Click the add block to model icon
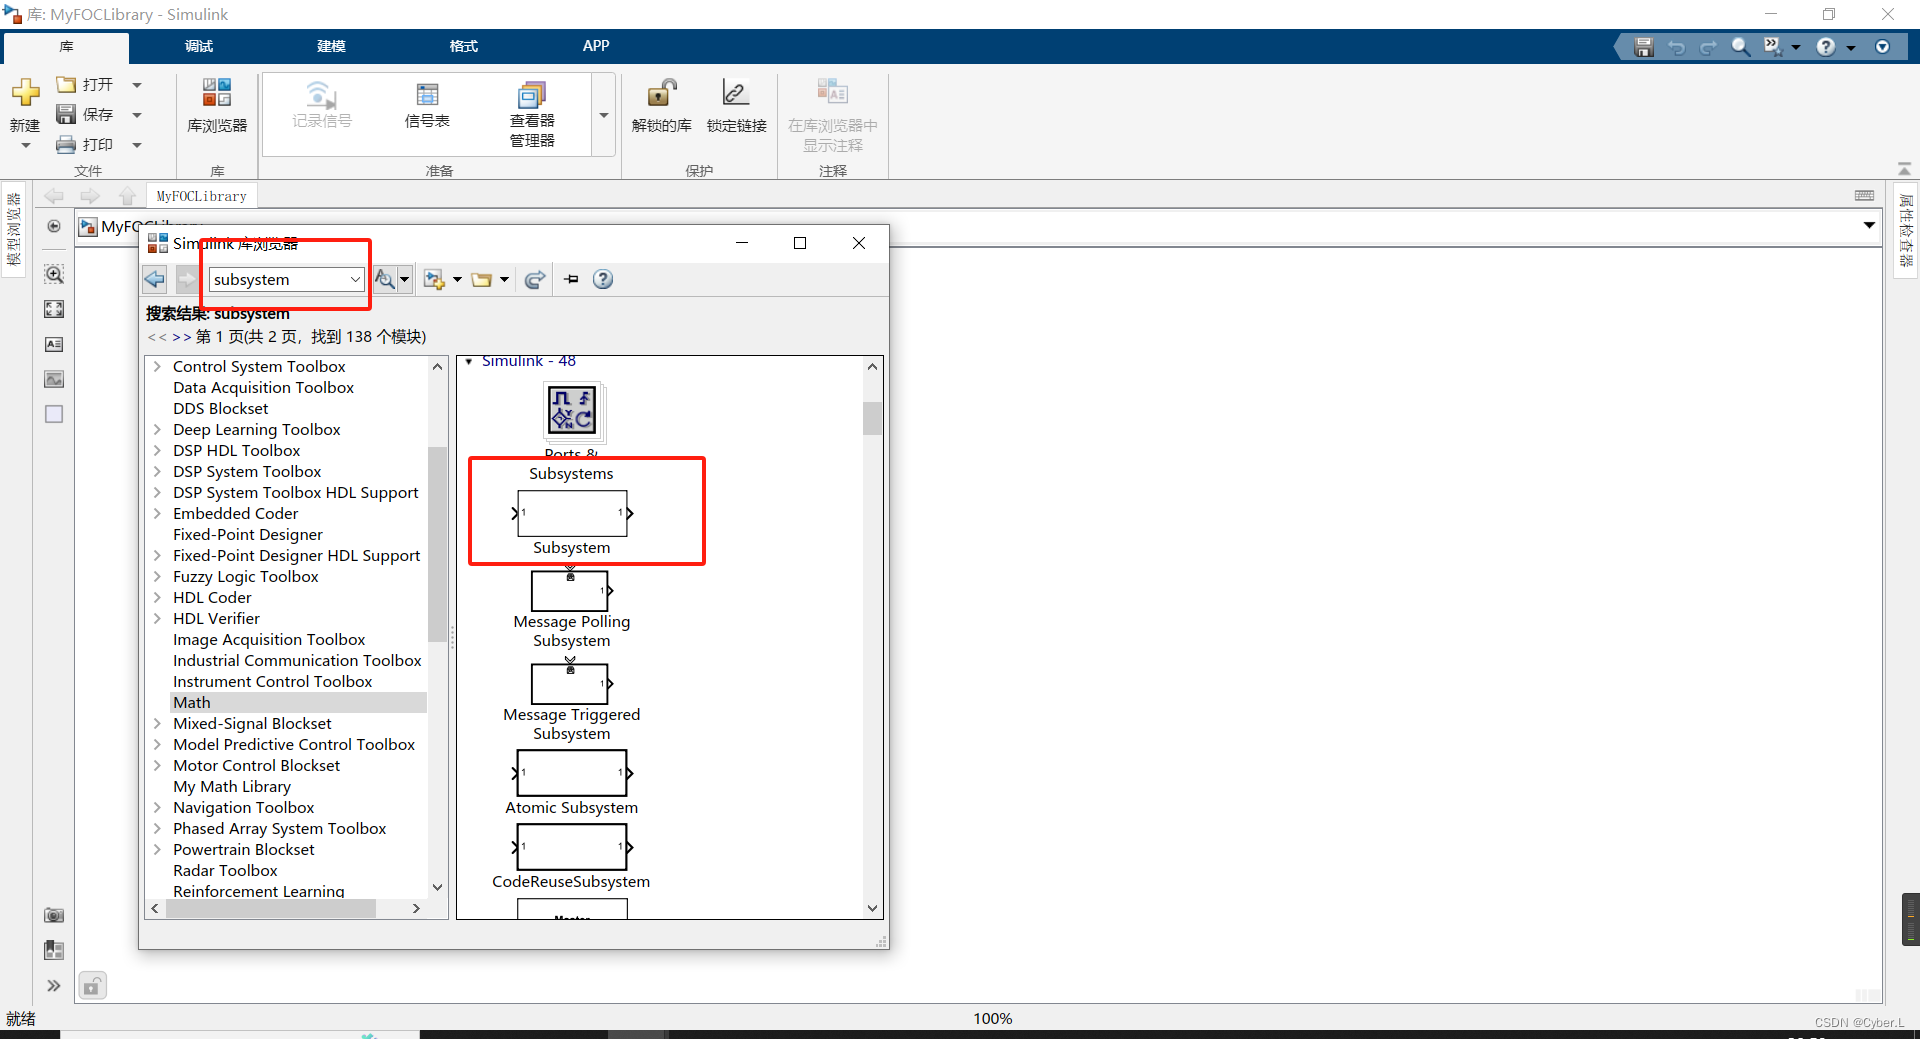Viewport: 1920px width, 1039px height. click(x=434, y=279)
